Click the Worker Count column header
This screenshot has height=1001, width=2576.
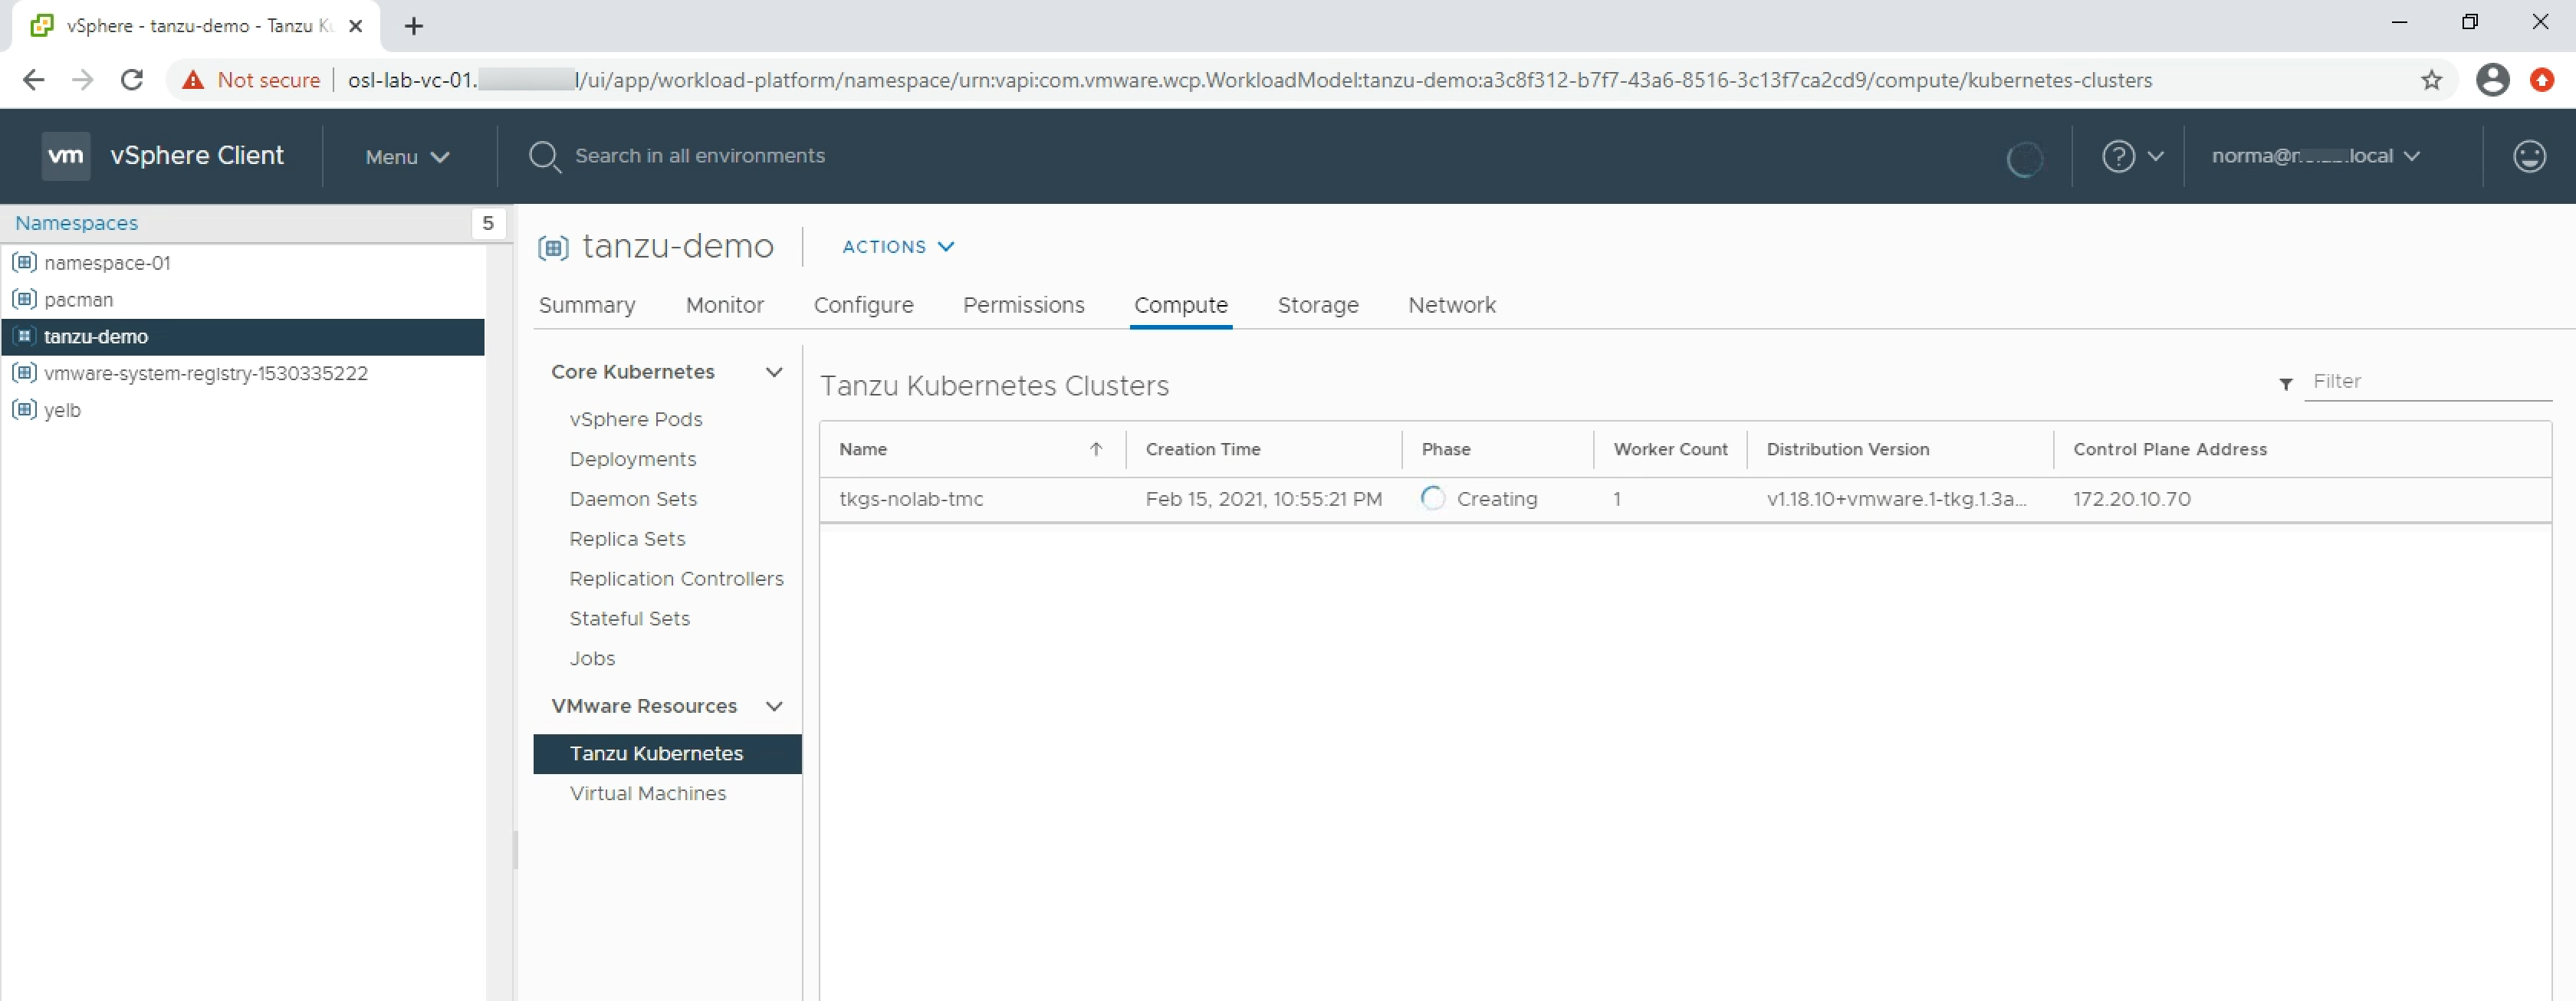(x=1670, y=449)
